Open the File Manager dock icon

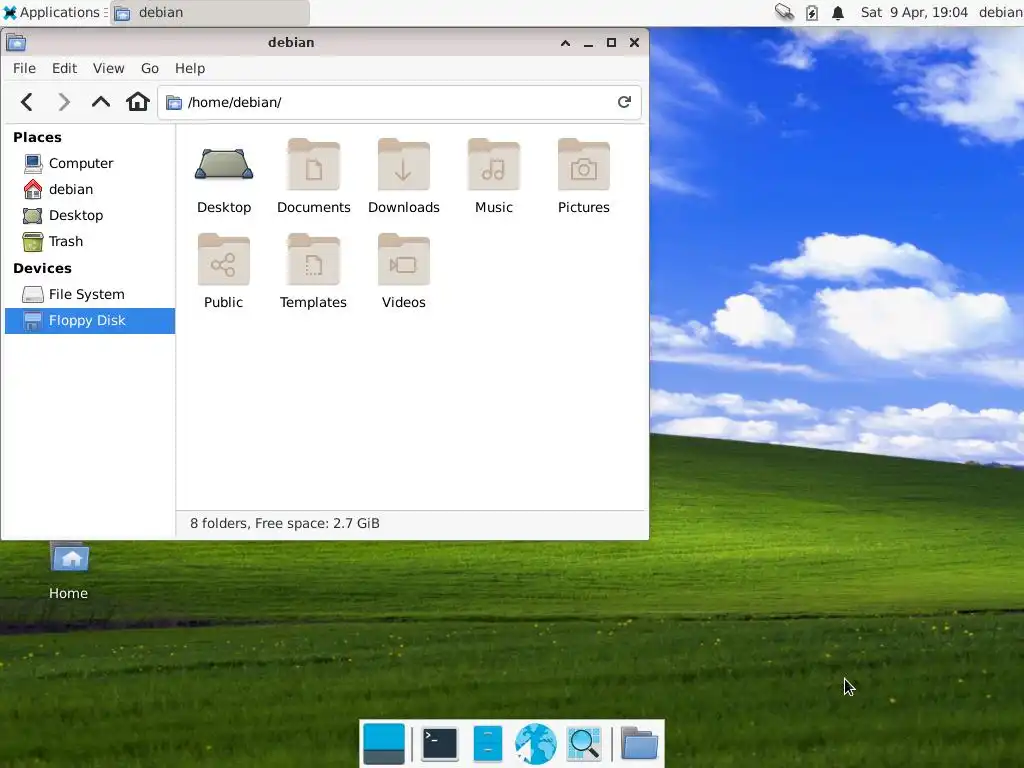pos(488,743)
